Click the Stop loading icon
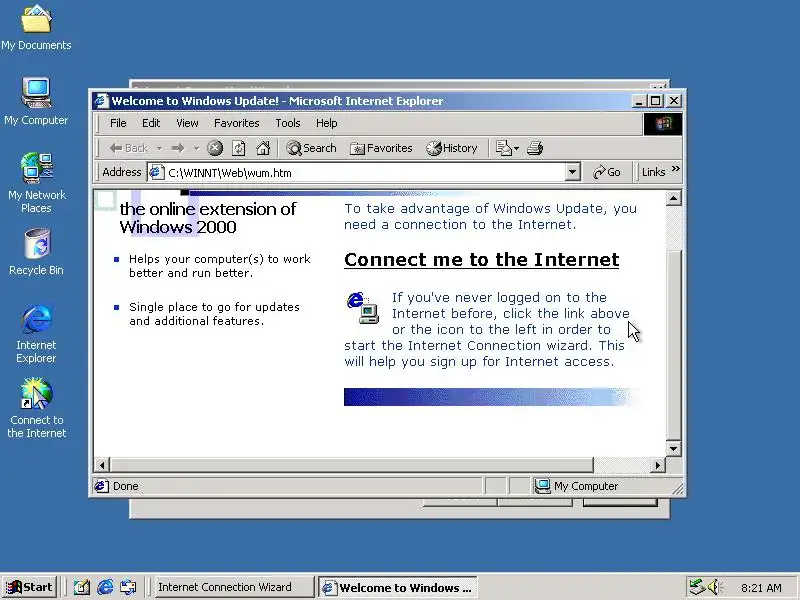The width and height of the screenshot is (800, 600). pyautogui.click(x=215, y=148)
